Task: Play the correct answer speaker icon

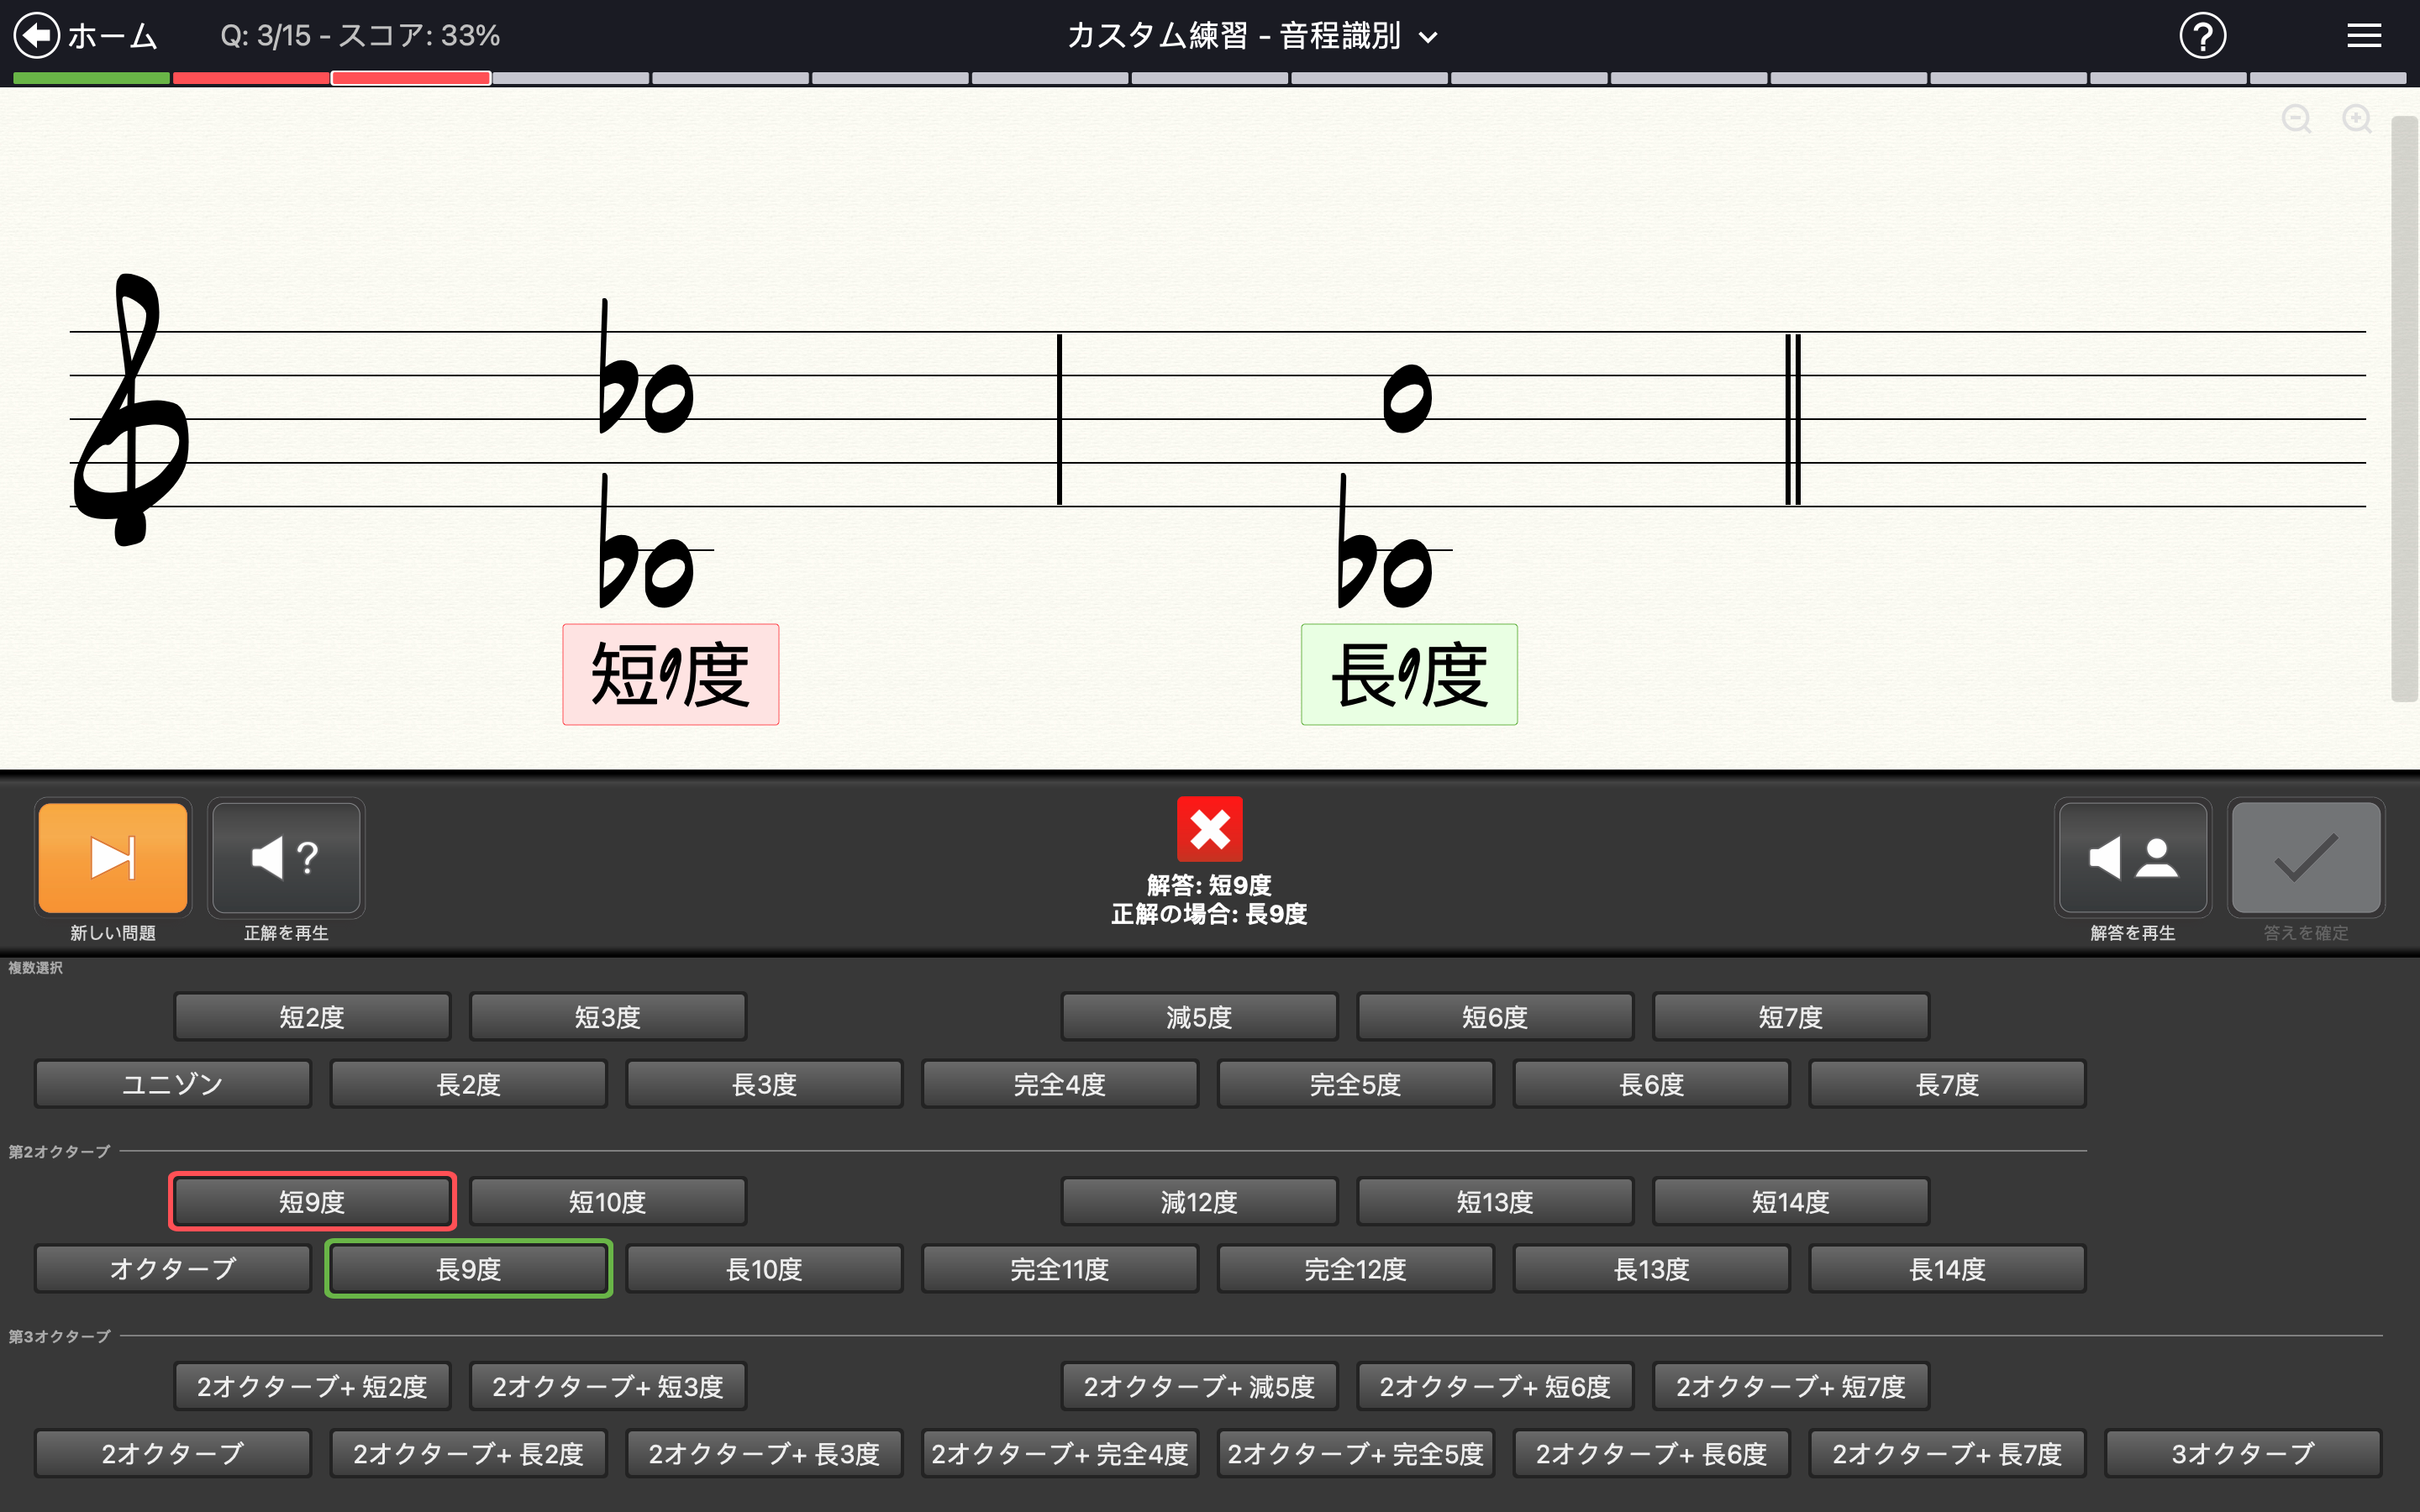Action: point(286,858)
